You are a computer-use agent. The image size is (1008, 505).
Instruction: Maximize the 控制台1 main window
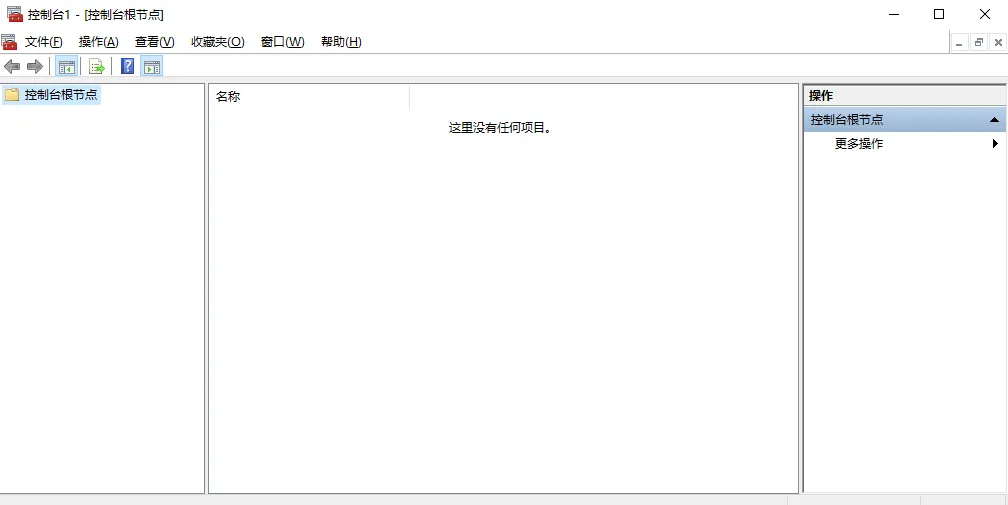click(x=939, y=14)
